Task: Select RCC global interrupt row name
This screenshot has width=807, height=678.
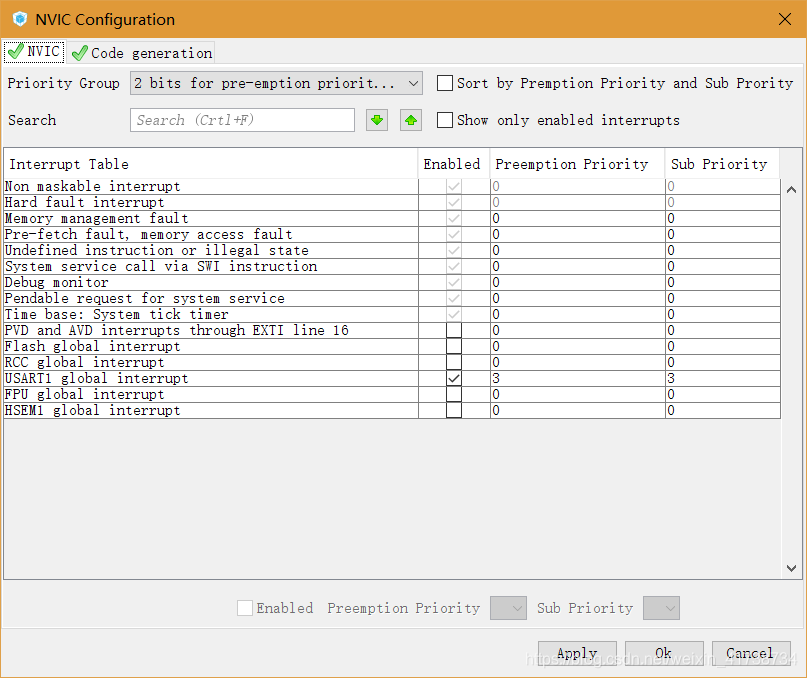Action: [84, 362]
